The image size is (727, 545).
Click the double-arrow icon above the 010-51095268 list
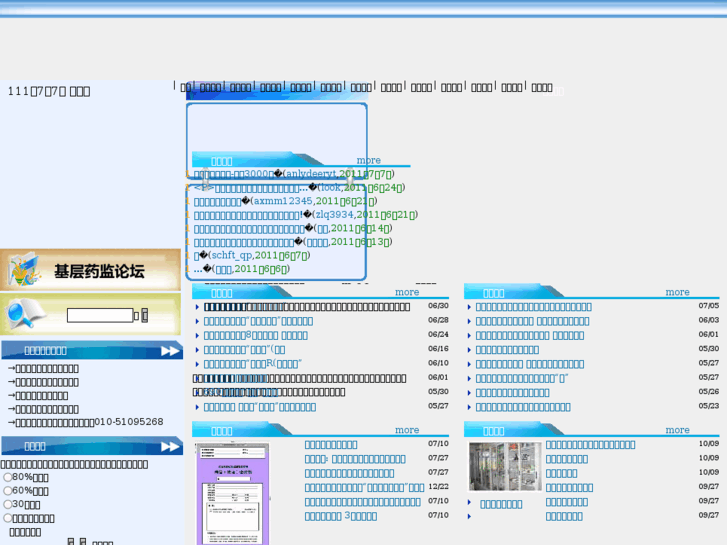[171, 351]
